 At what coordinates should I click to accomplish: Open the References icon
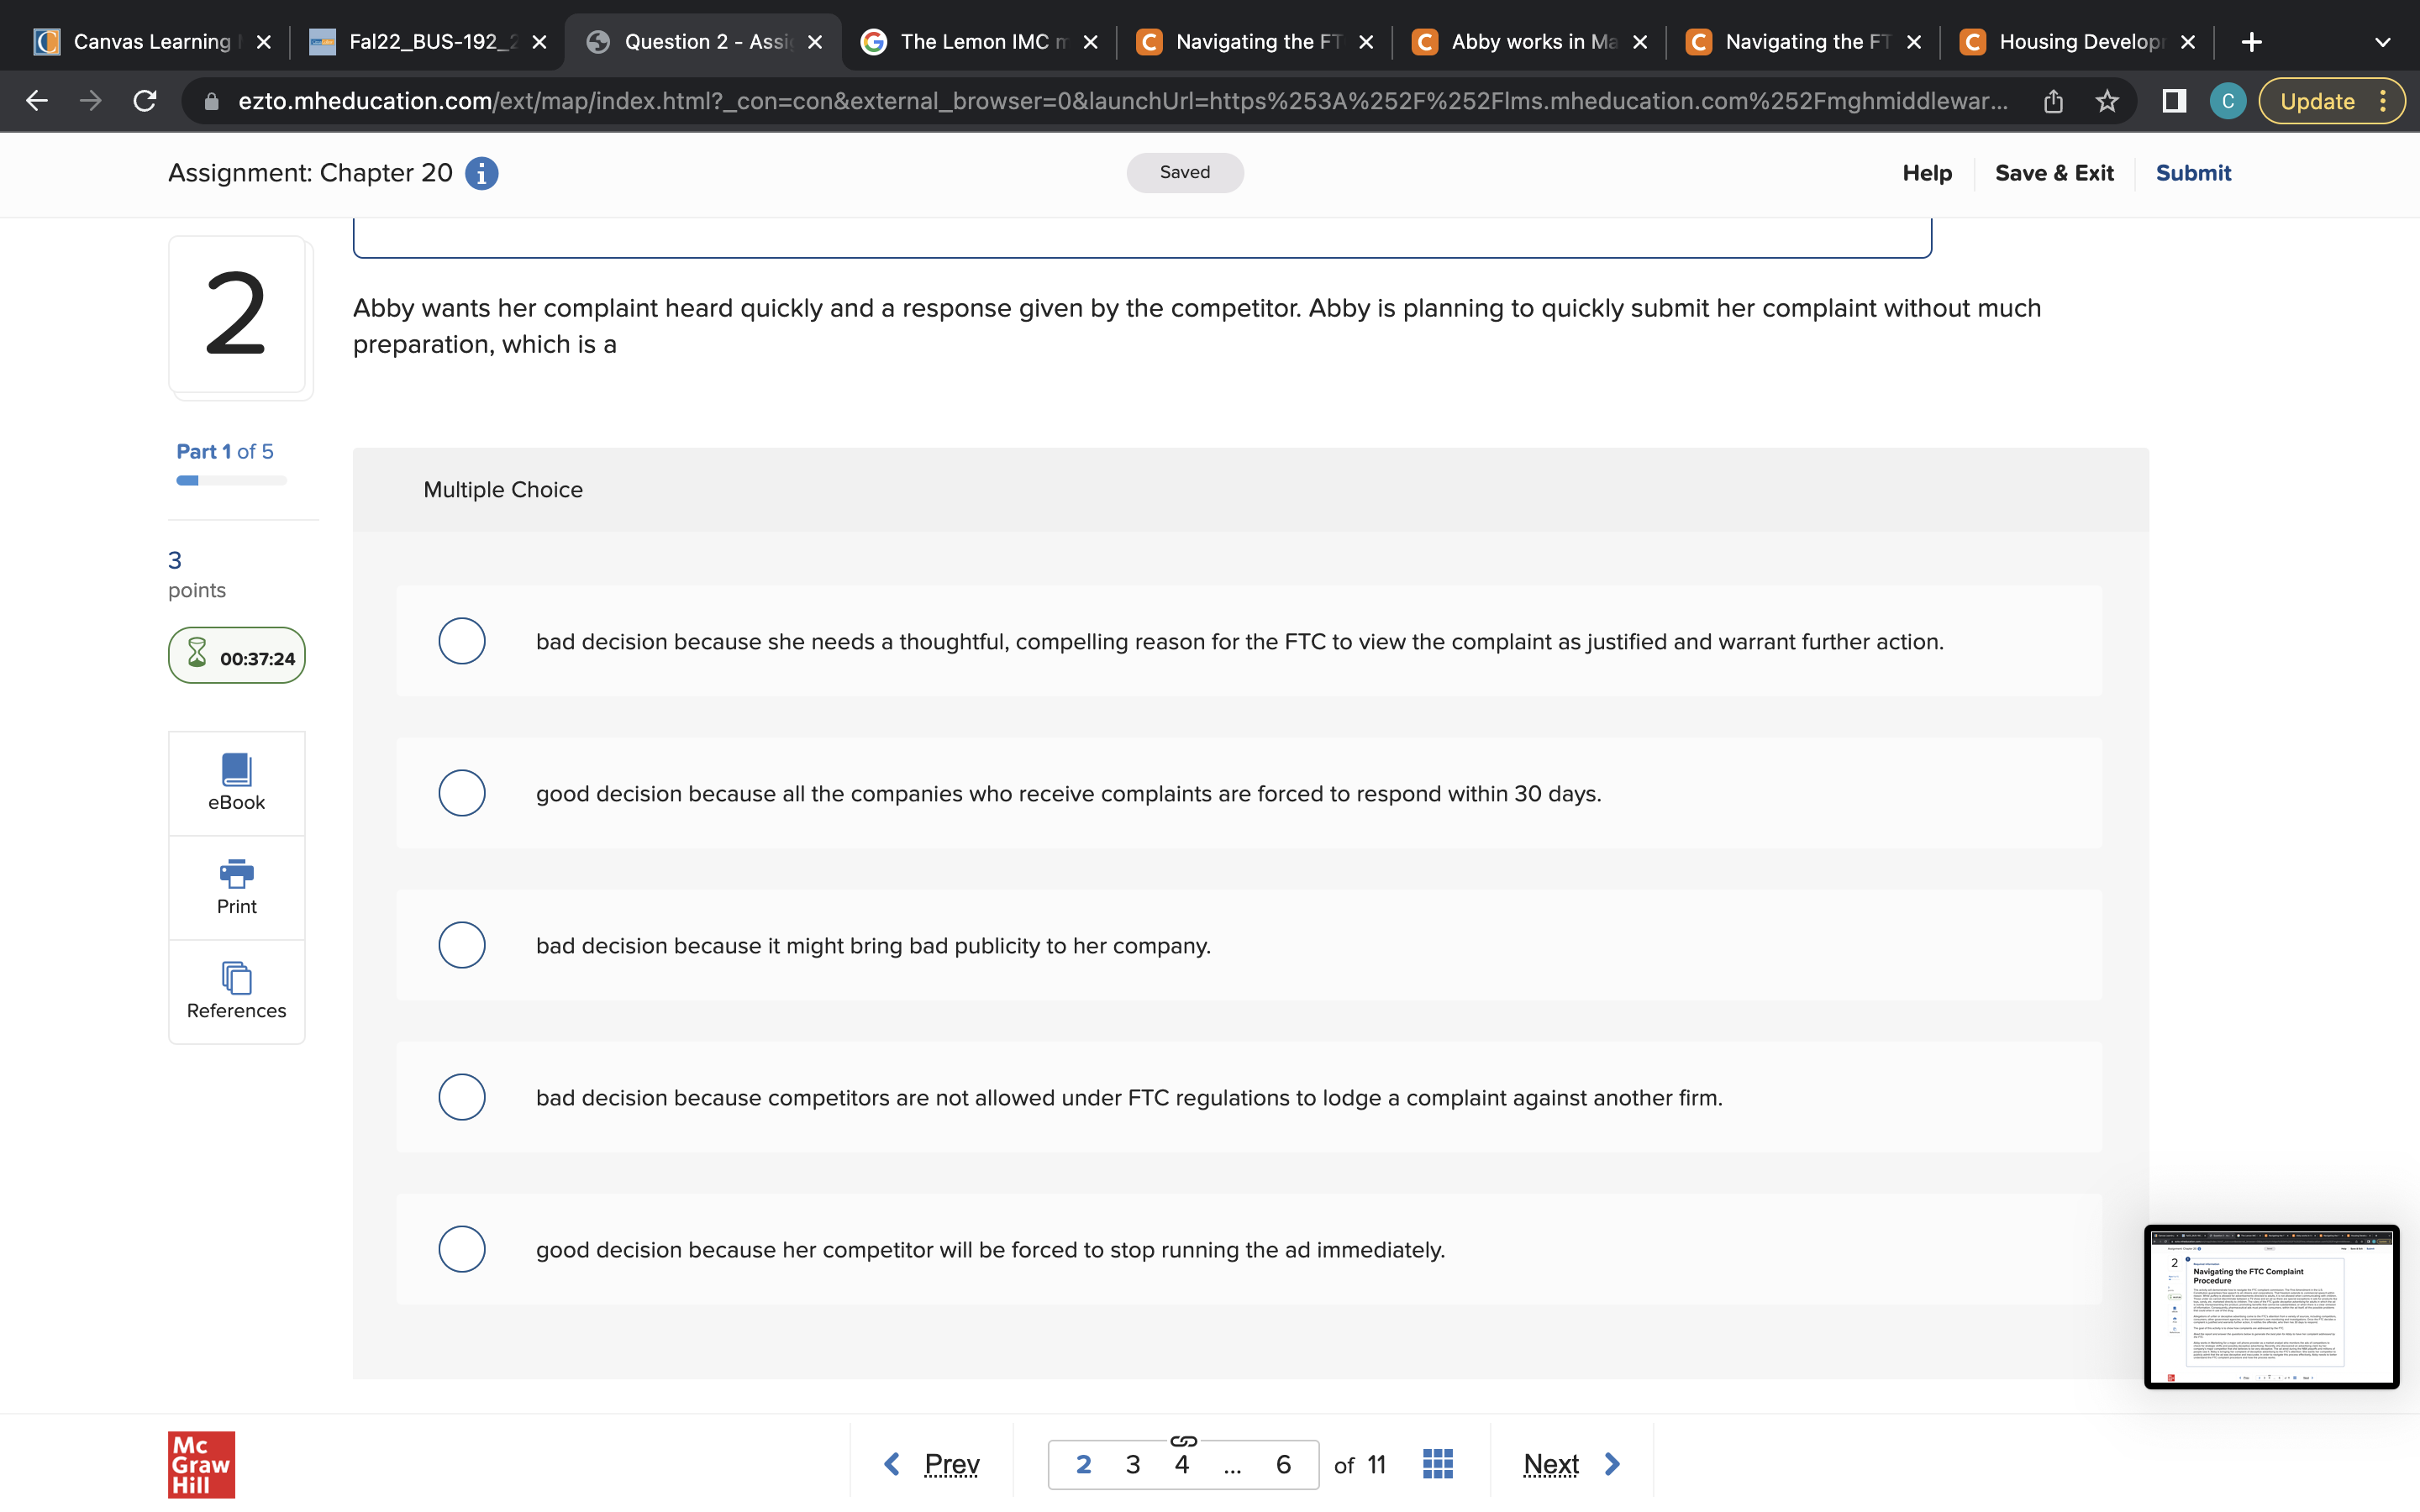click(236, 991)
